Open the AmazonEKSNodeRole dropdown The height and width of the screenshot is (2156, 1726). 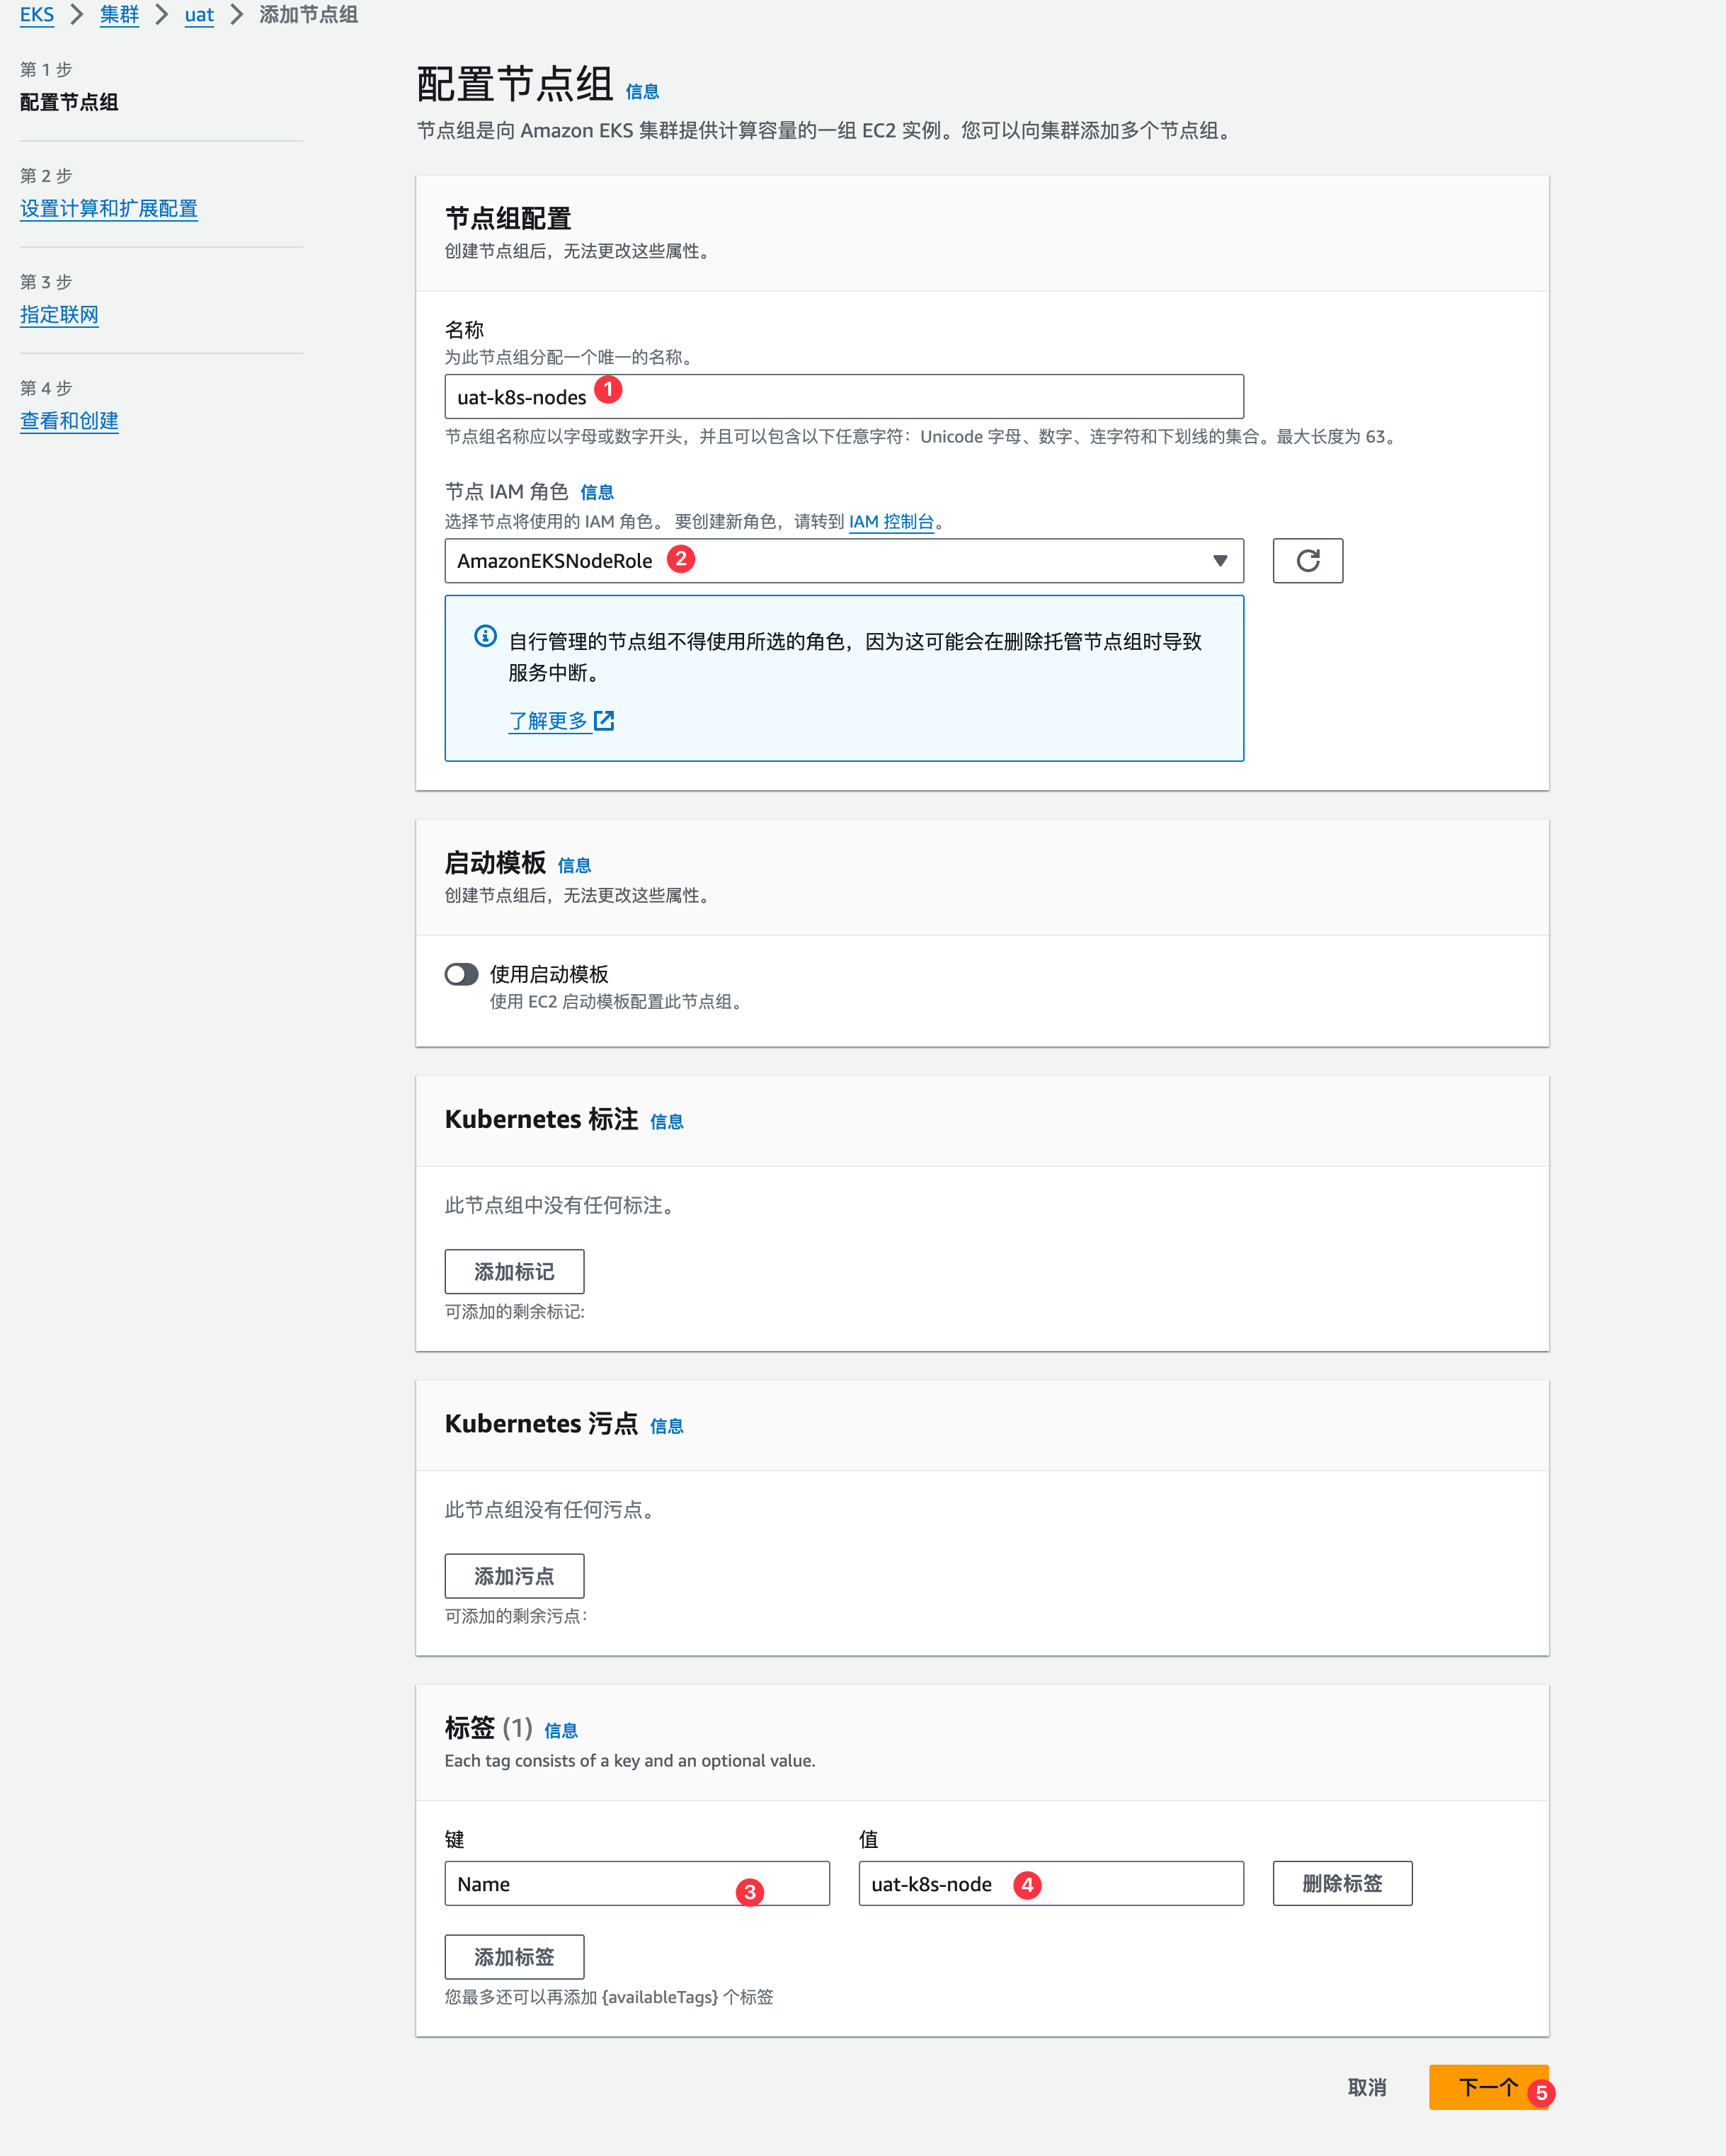[844, 560]
